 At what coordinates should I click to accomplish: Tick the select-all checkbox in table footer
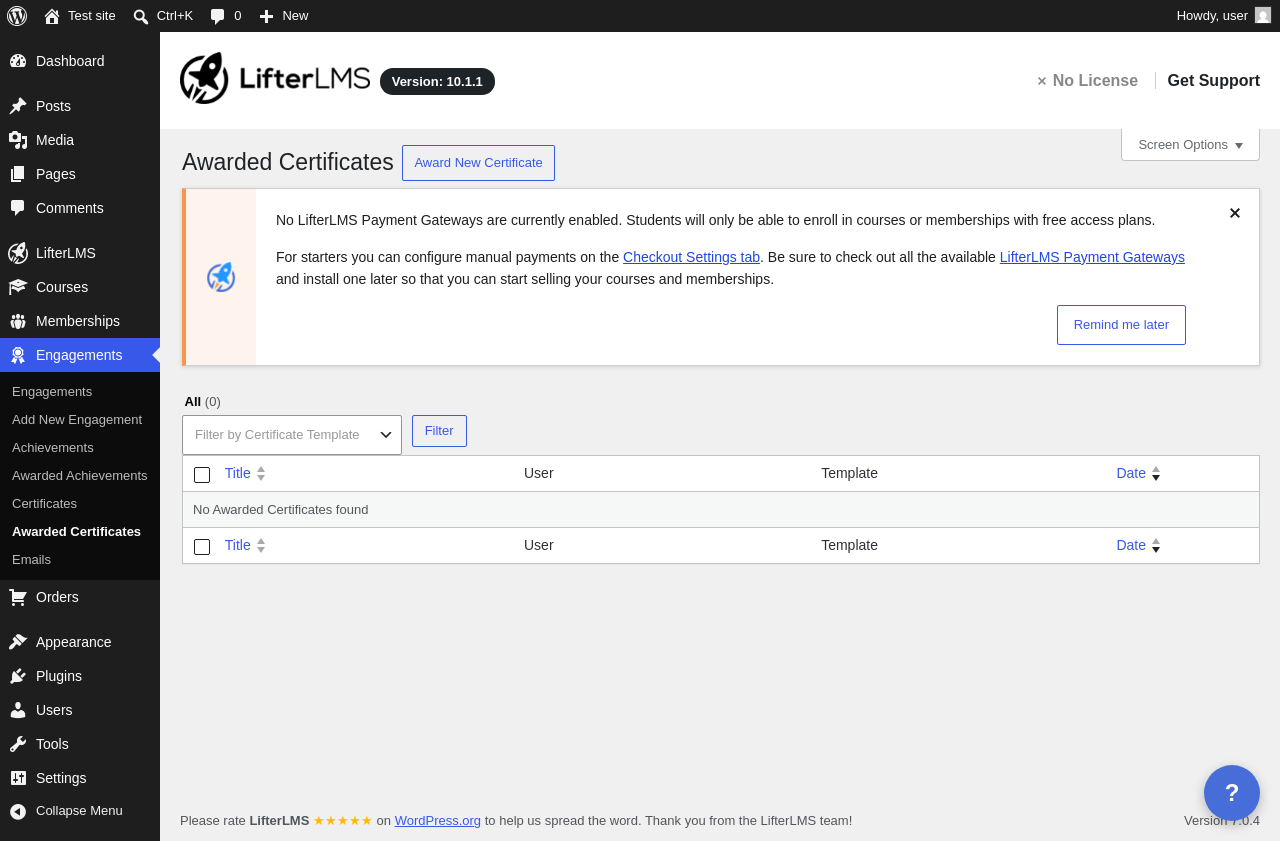click(202, 547)
